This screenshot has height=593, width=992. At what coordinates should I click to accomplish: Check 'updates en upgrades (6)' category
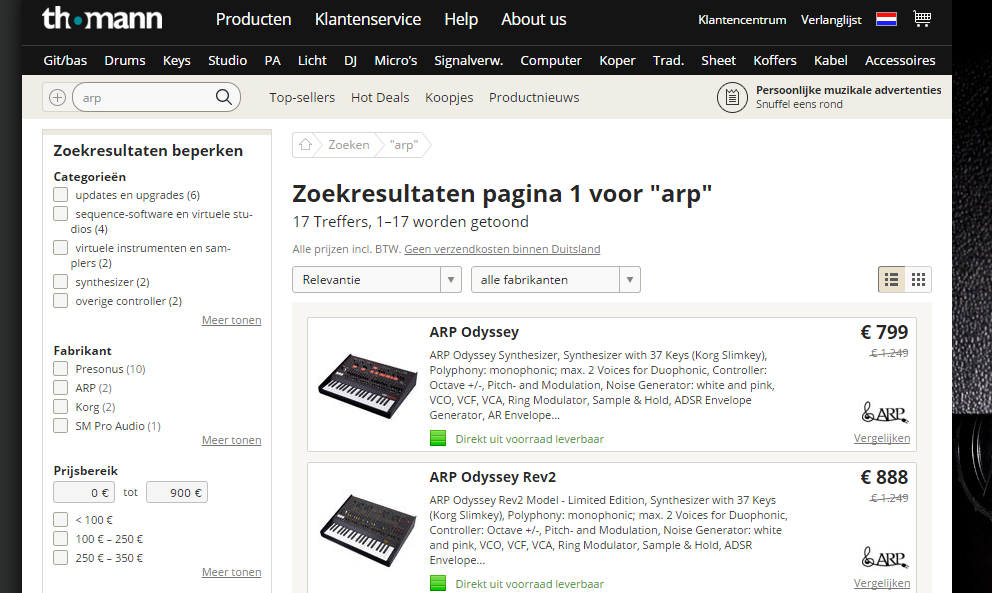tap(61, 194)
